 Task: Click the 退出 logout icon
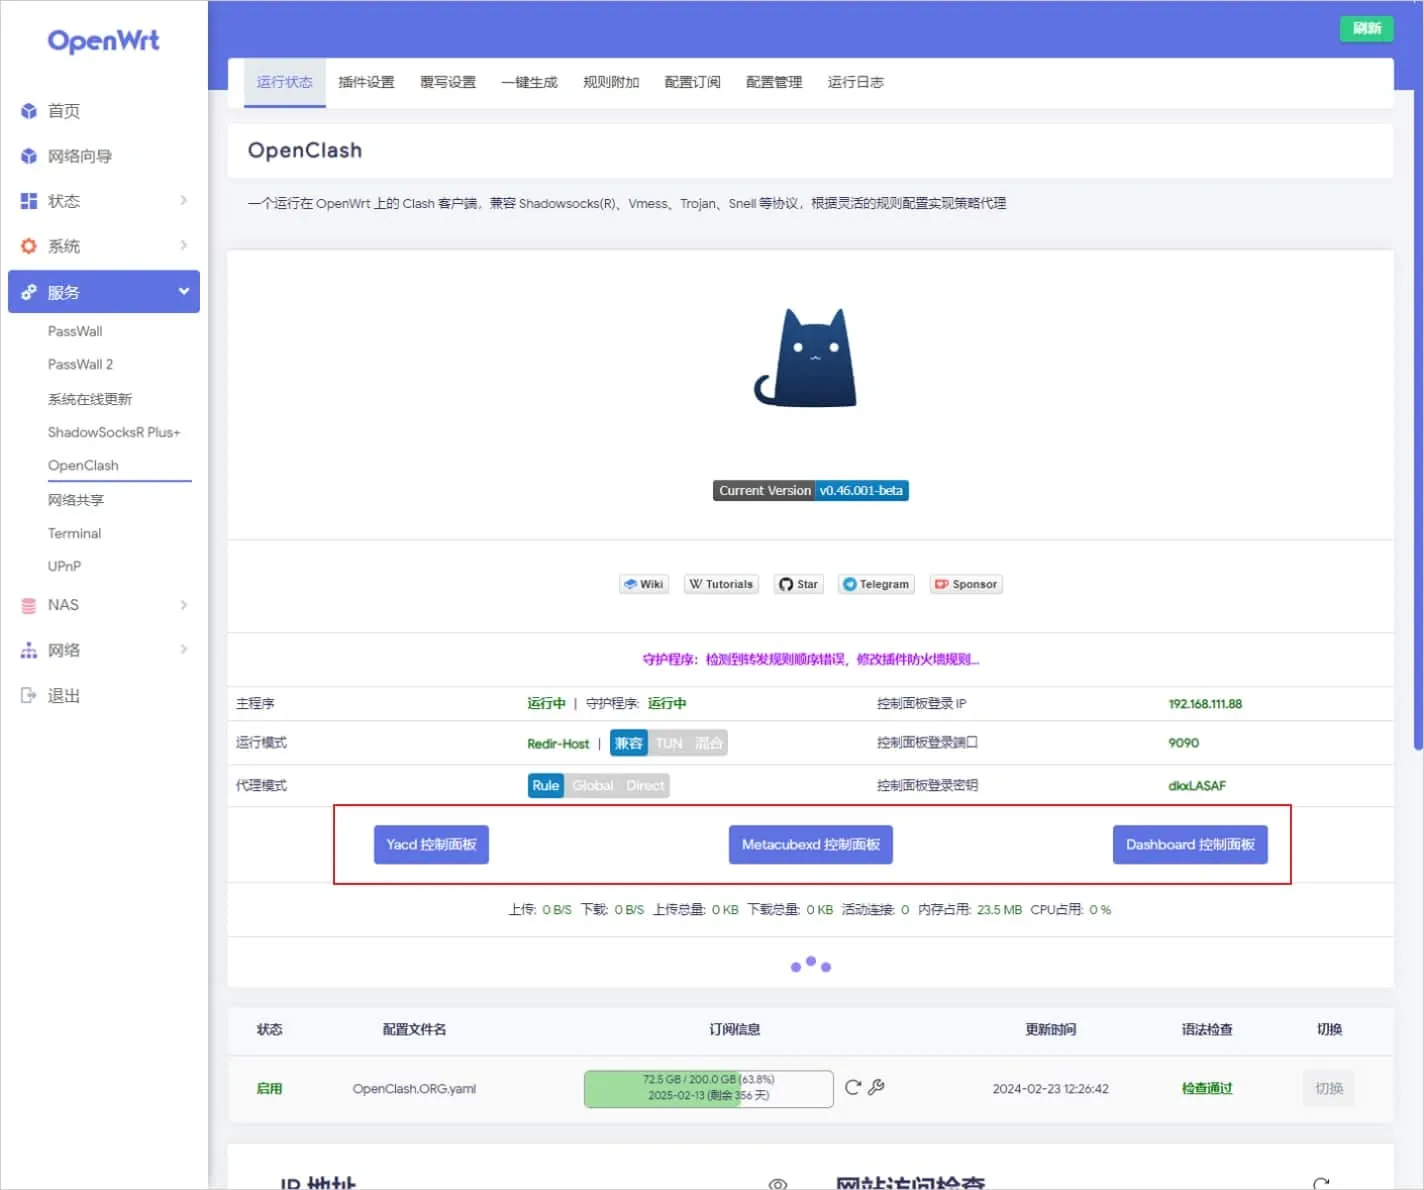[29, 695]
